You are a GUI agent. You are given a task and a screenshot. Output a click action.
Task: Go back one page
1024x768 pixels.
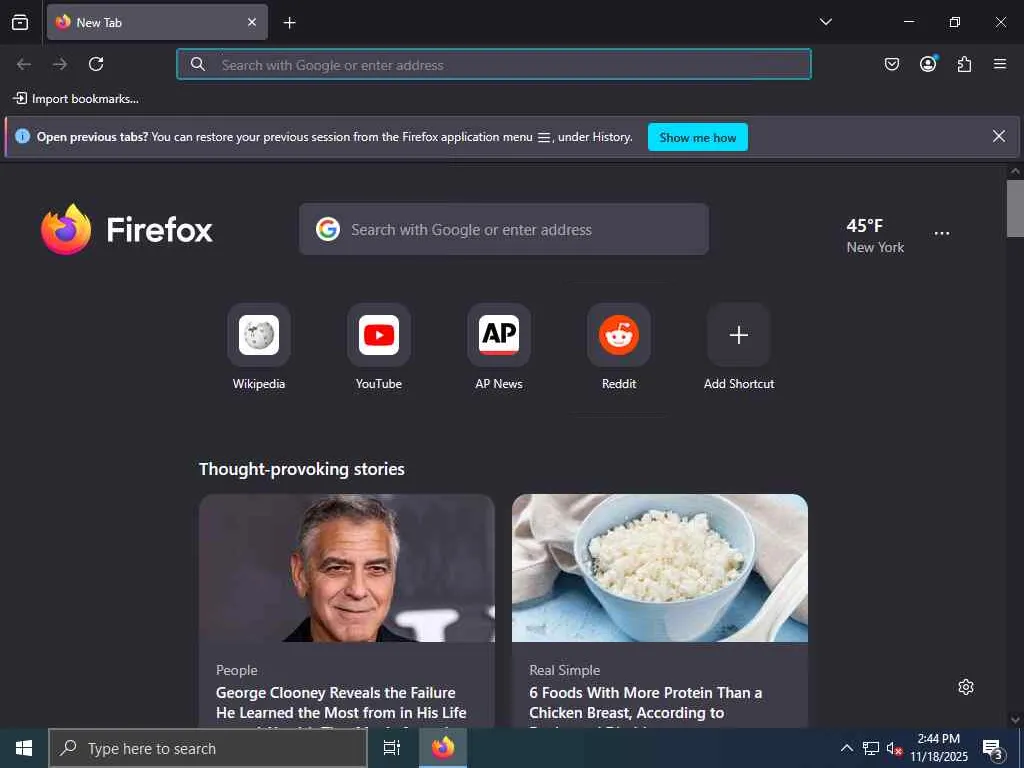tap(24, 64)
